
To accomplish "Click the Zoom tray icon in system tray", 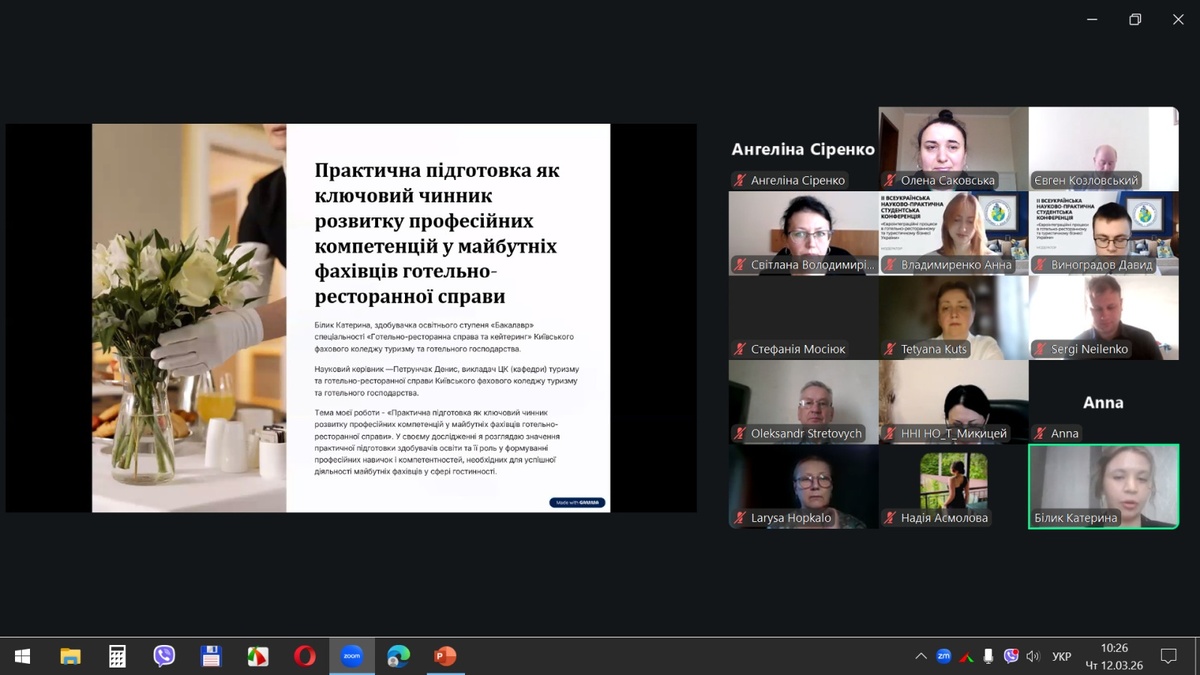I will point(943,656).
